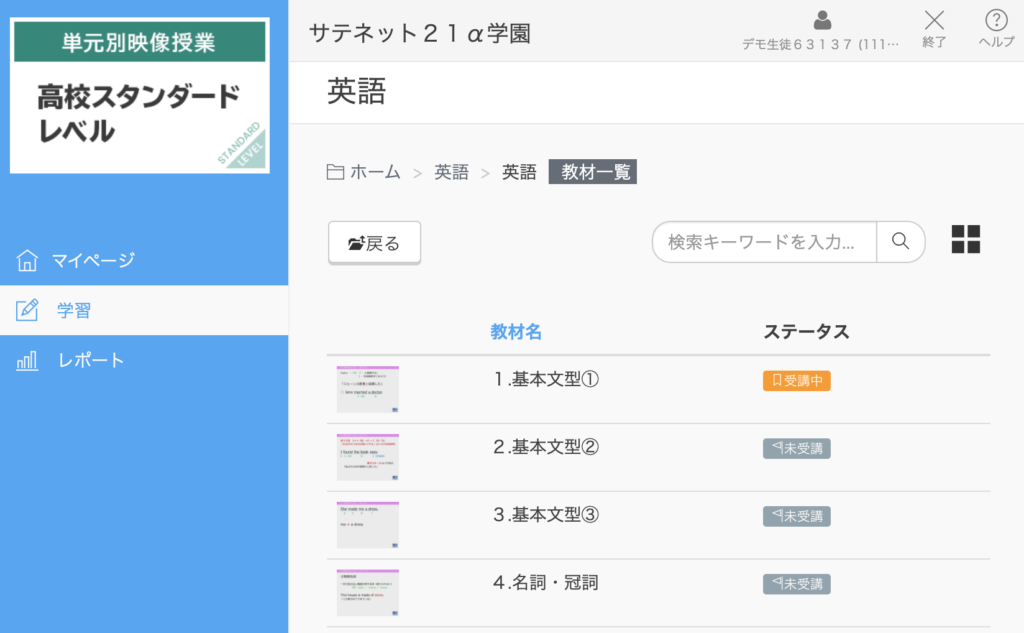Image resolution: width=1024 pixels, height=633 pixels.
Task: Open the lesson 2.基本文型②
Action: 545,447
